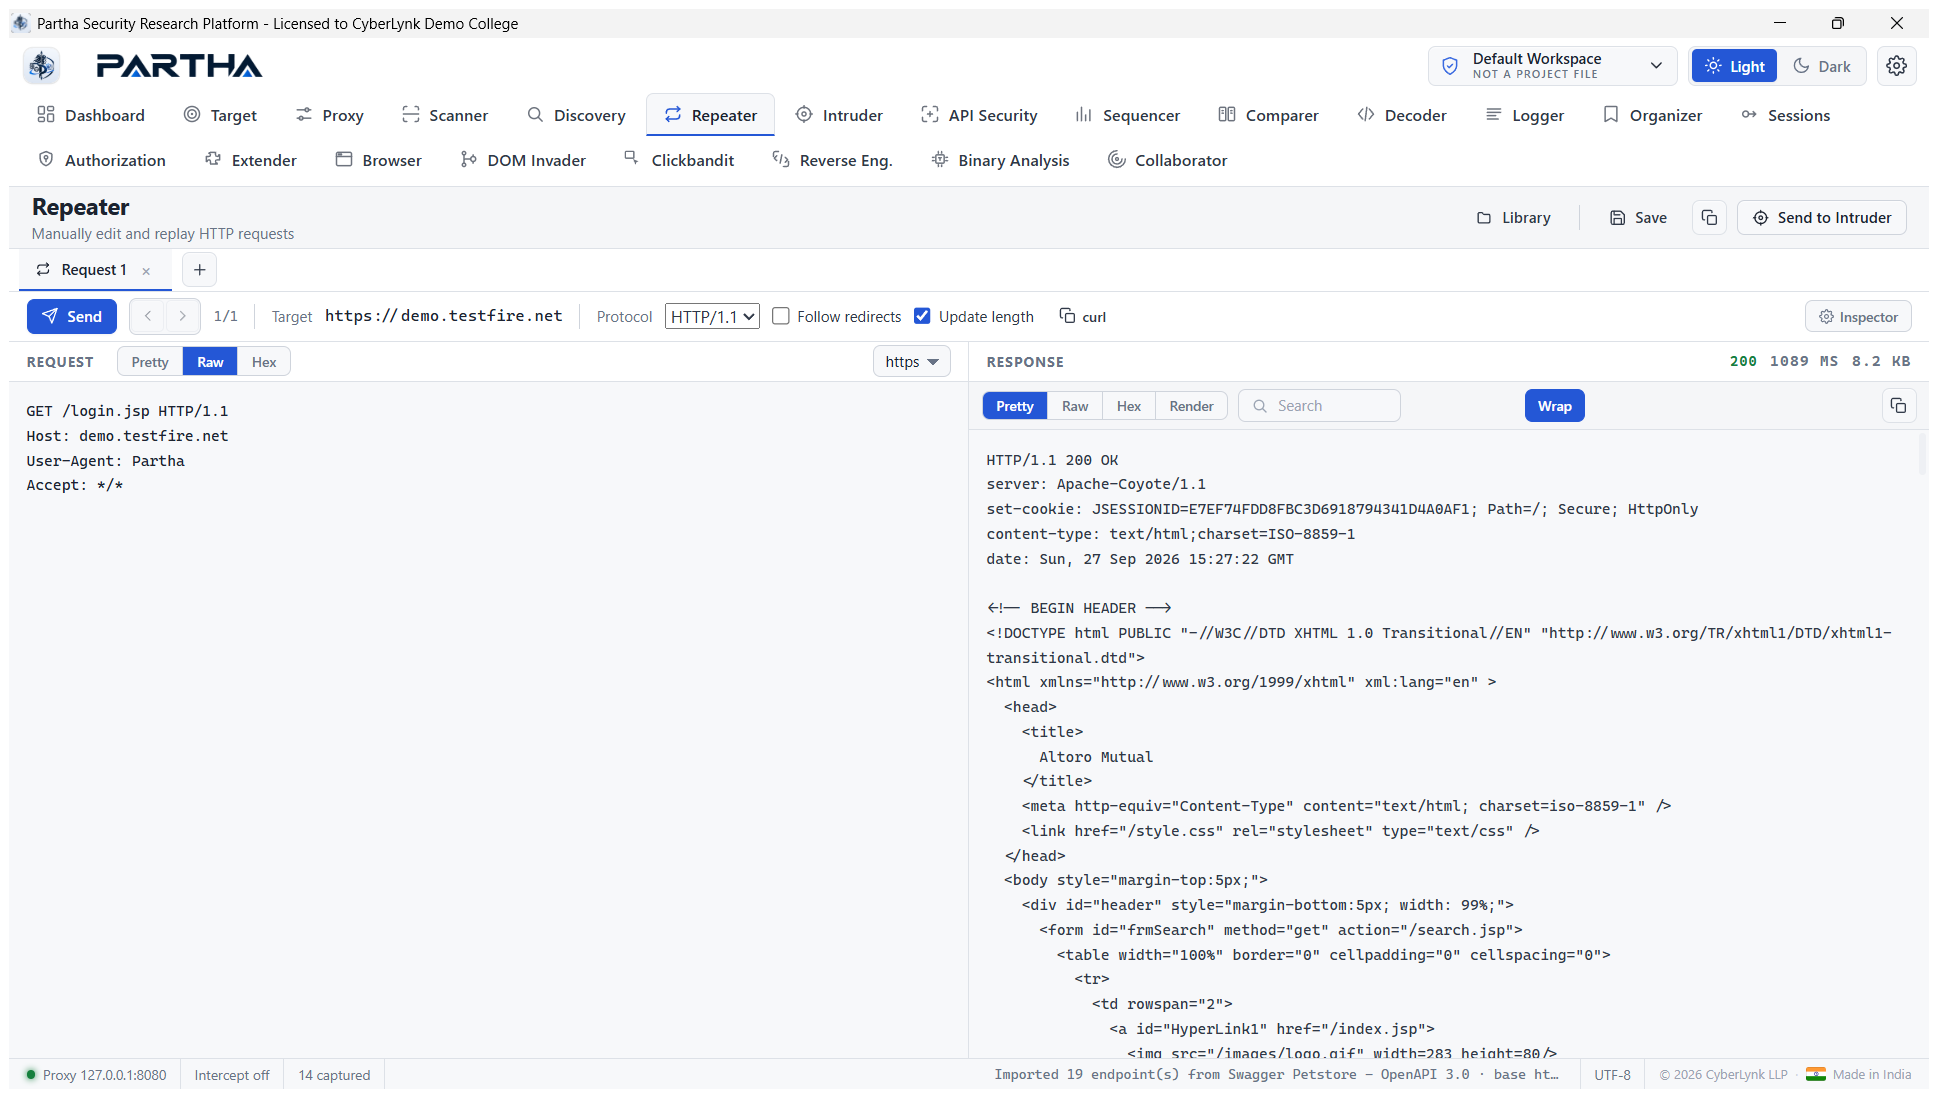The image size is (1938, 1098).
Task: Open Reverse Eng. module
Action: point(832,160)
